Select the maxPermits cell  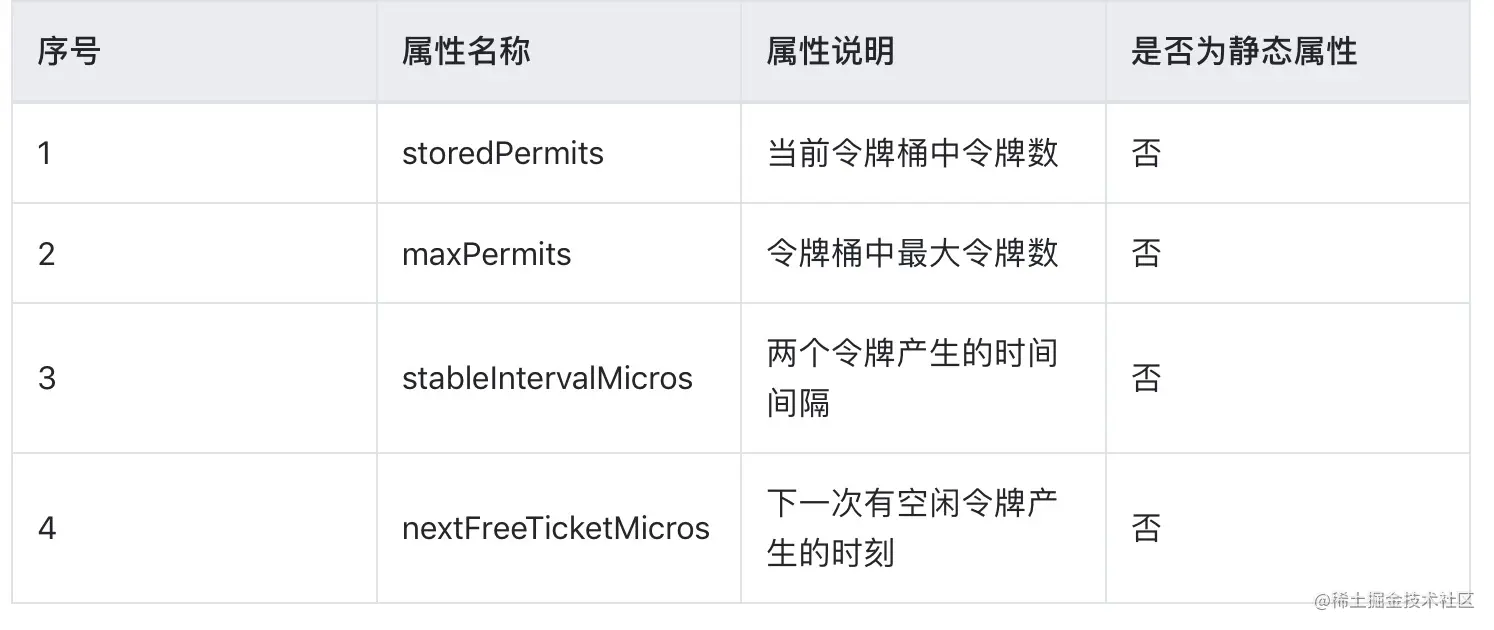(x=486, y=254)
